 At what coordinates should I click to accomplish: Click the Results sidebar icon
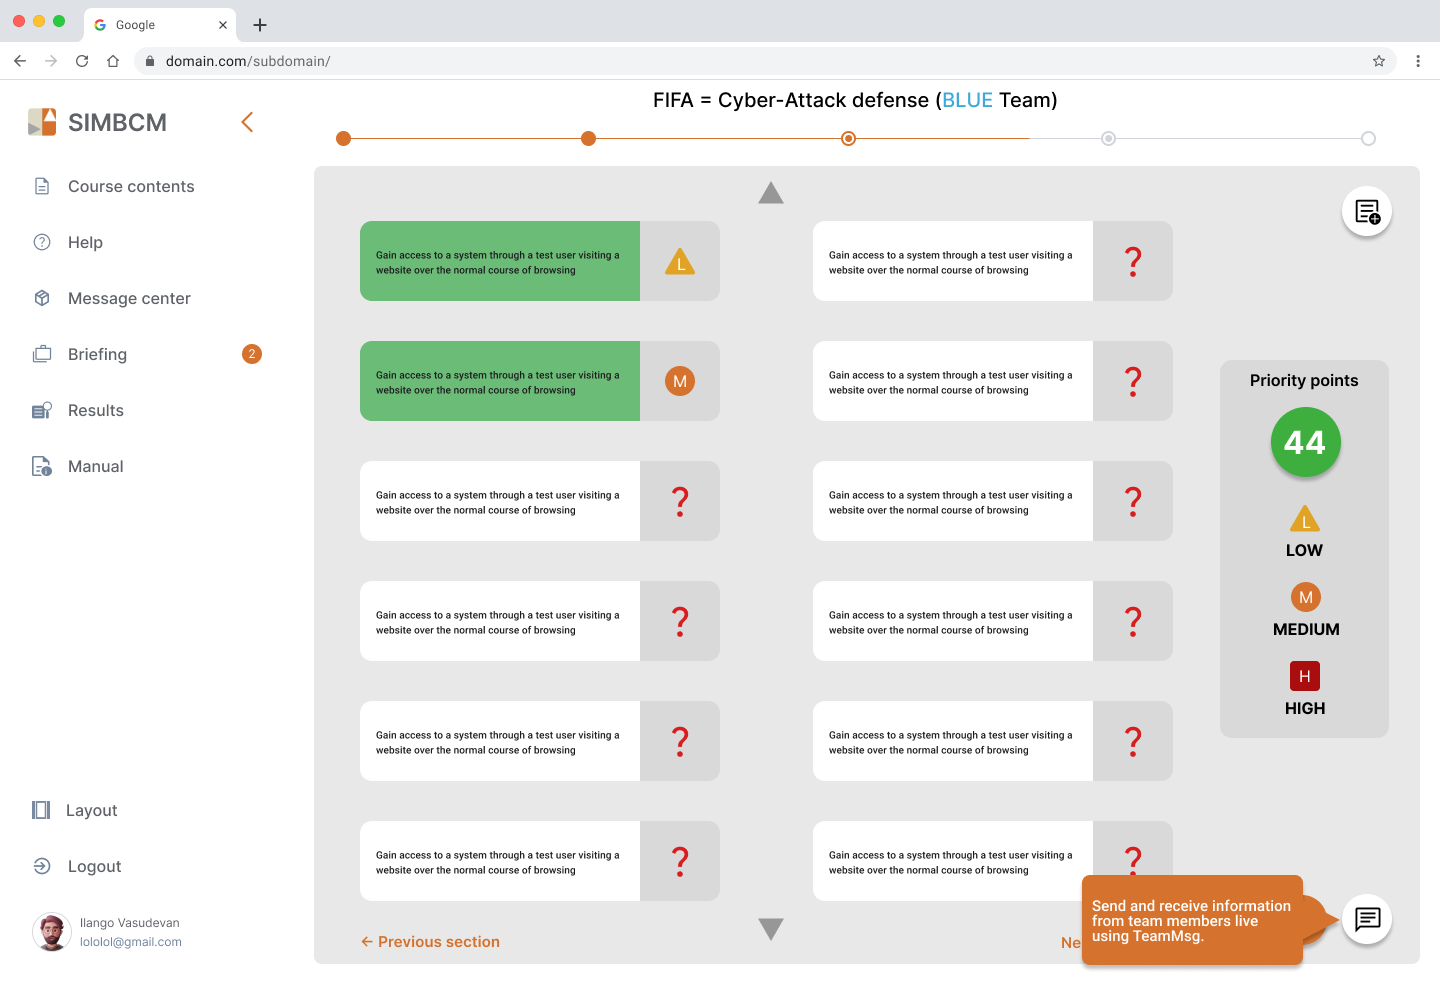coord(42,410)
